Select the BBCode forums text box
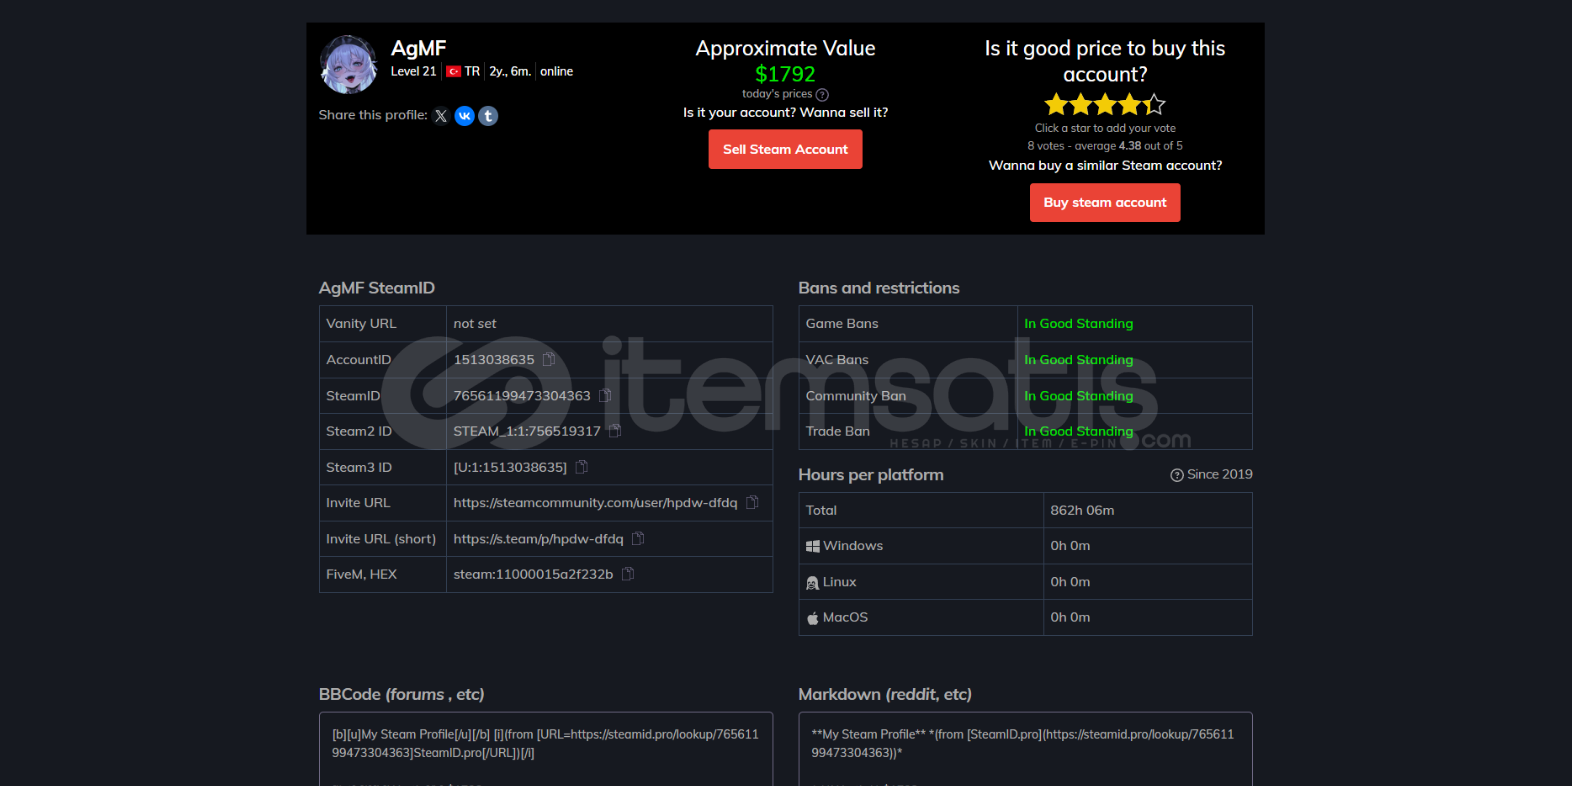1572x786 pixels. pyautogui.click(x=546, y=749)
